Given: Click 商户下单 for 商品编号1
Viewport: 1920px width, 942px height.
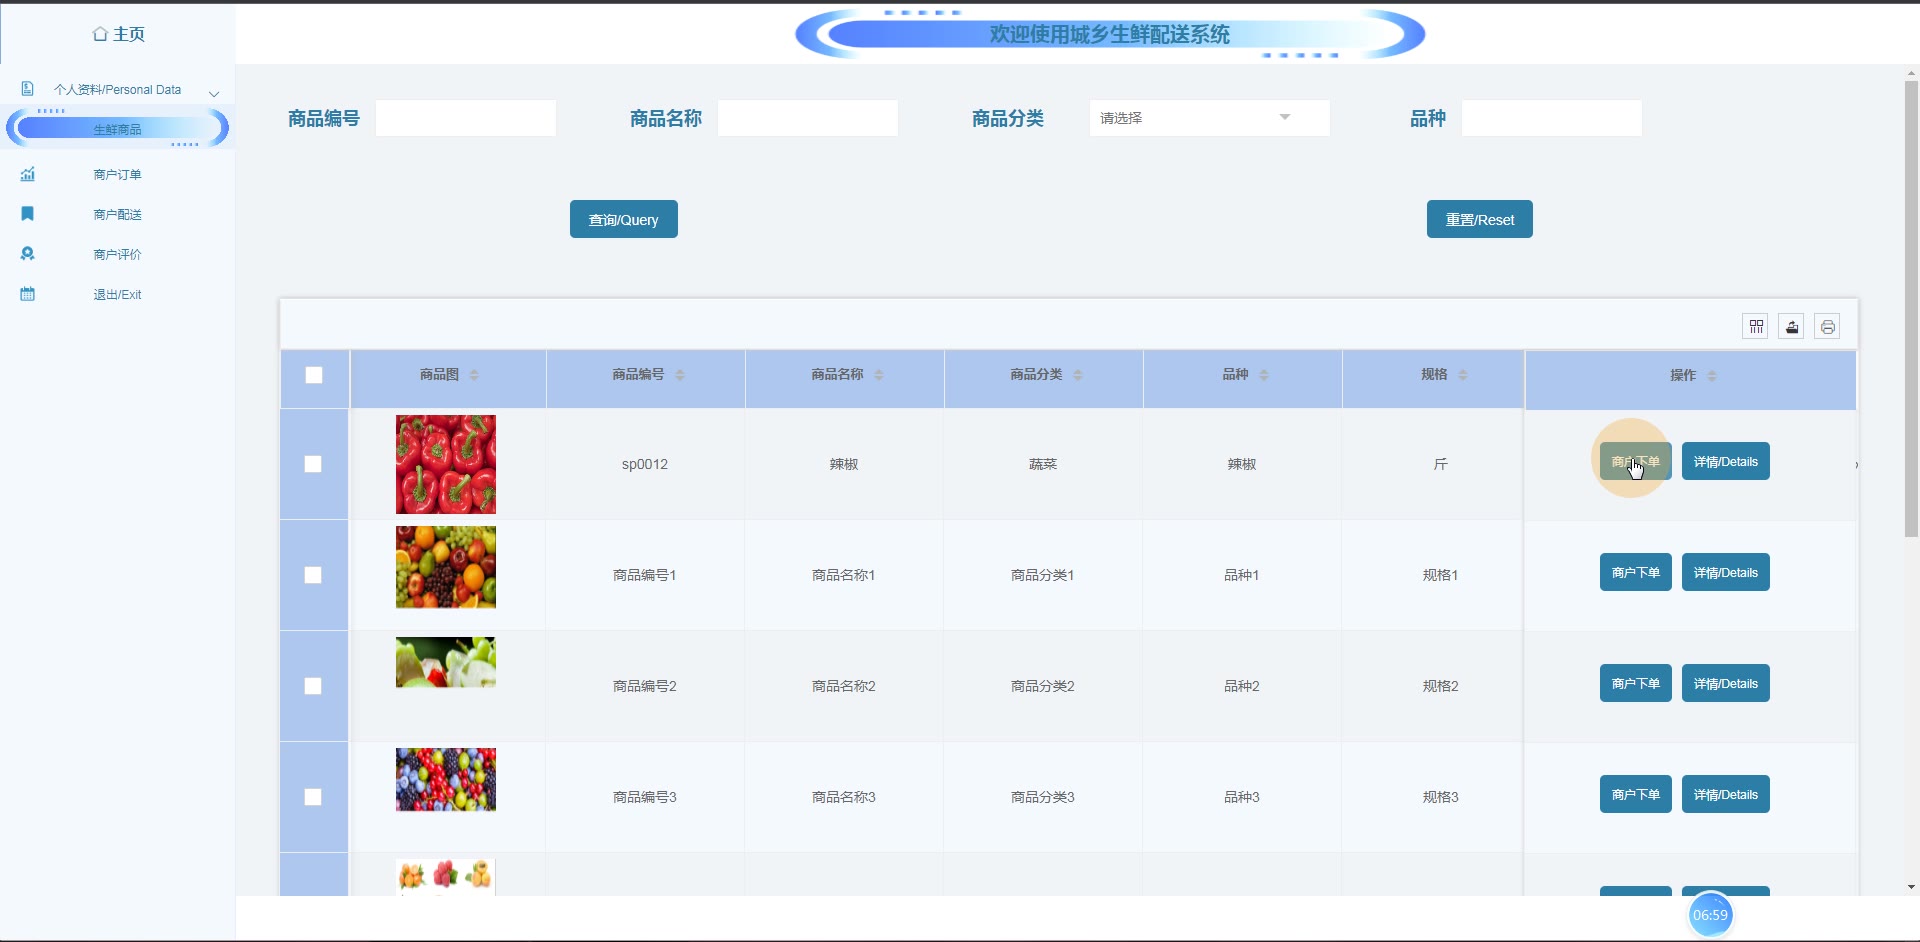Looking at the screenshot, I should [1636, 572].
